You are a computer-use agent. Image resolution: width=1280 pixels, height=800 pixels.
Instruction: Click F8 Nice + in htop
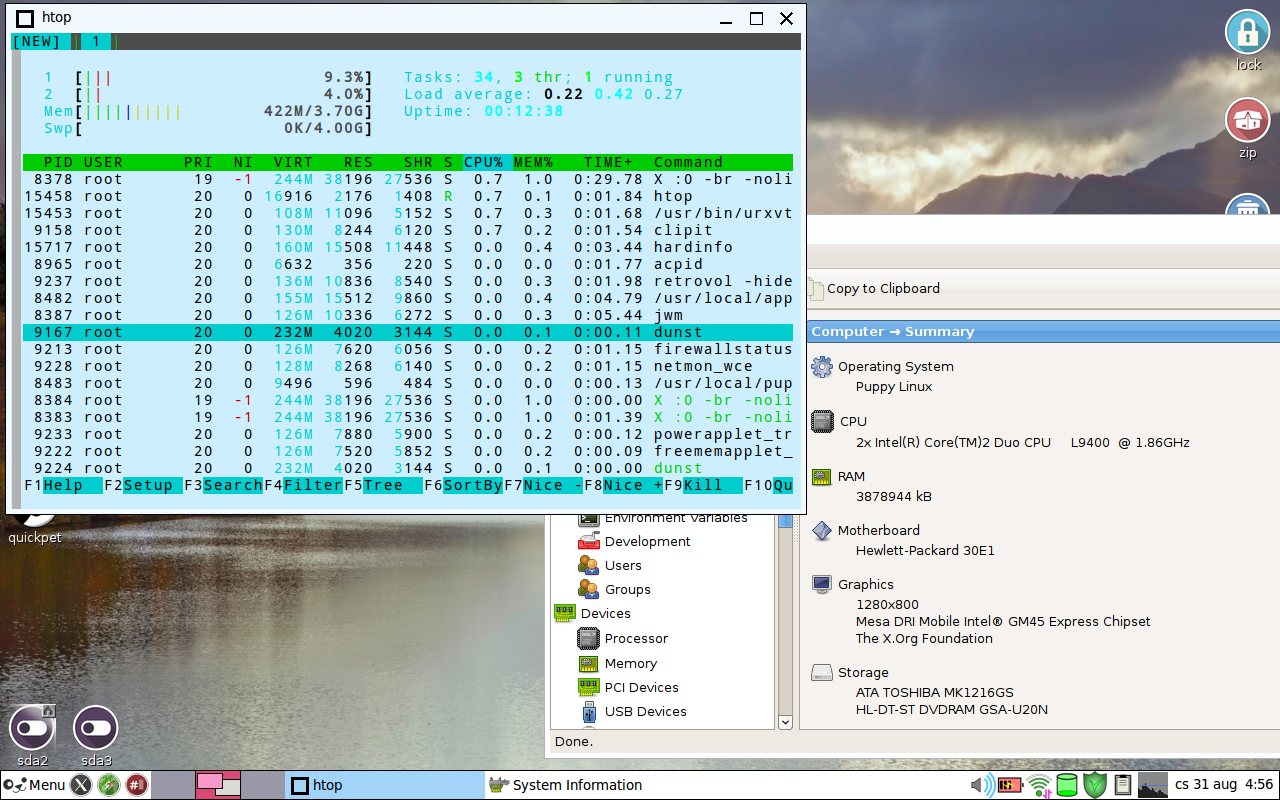(x=623, y=485)
